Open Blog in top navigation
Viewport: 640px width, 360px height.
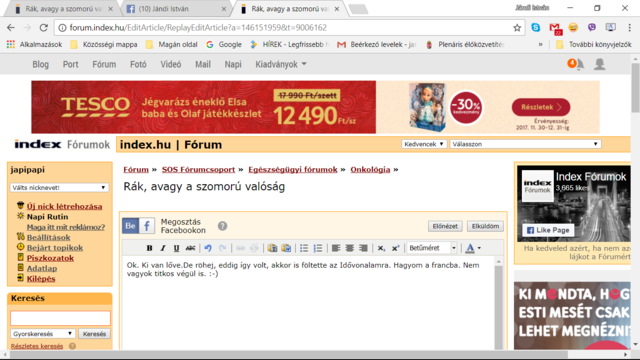(40, 64)
